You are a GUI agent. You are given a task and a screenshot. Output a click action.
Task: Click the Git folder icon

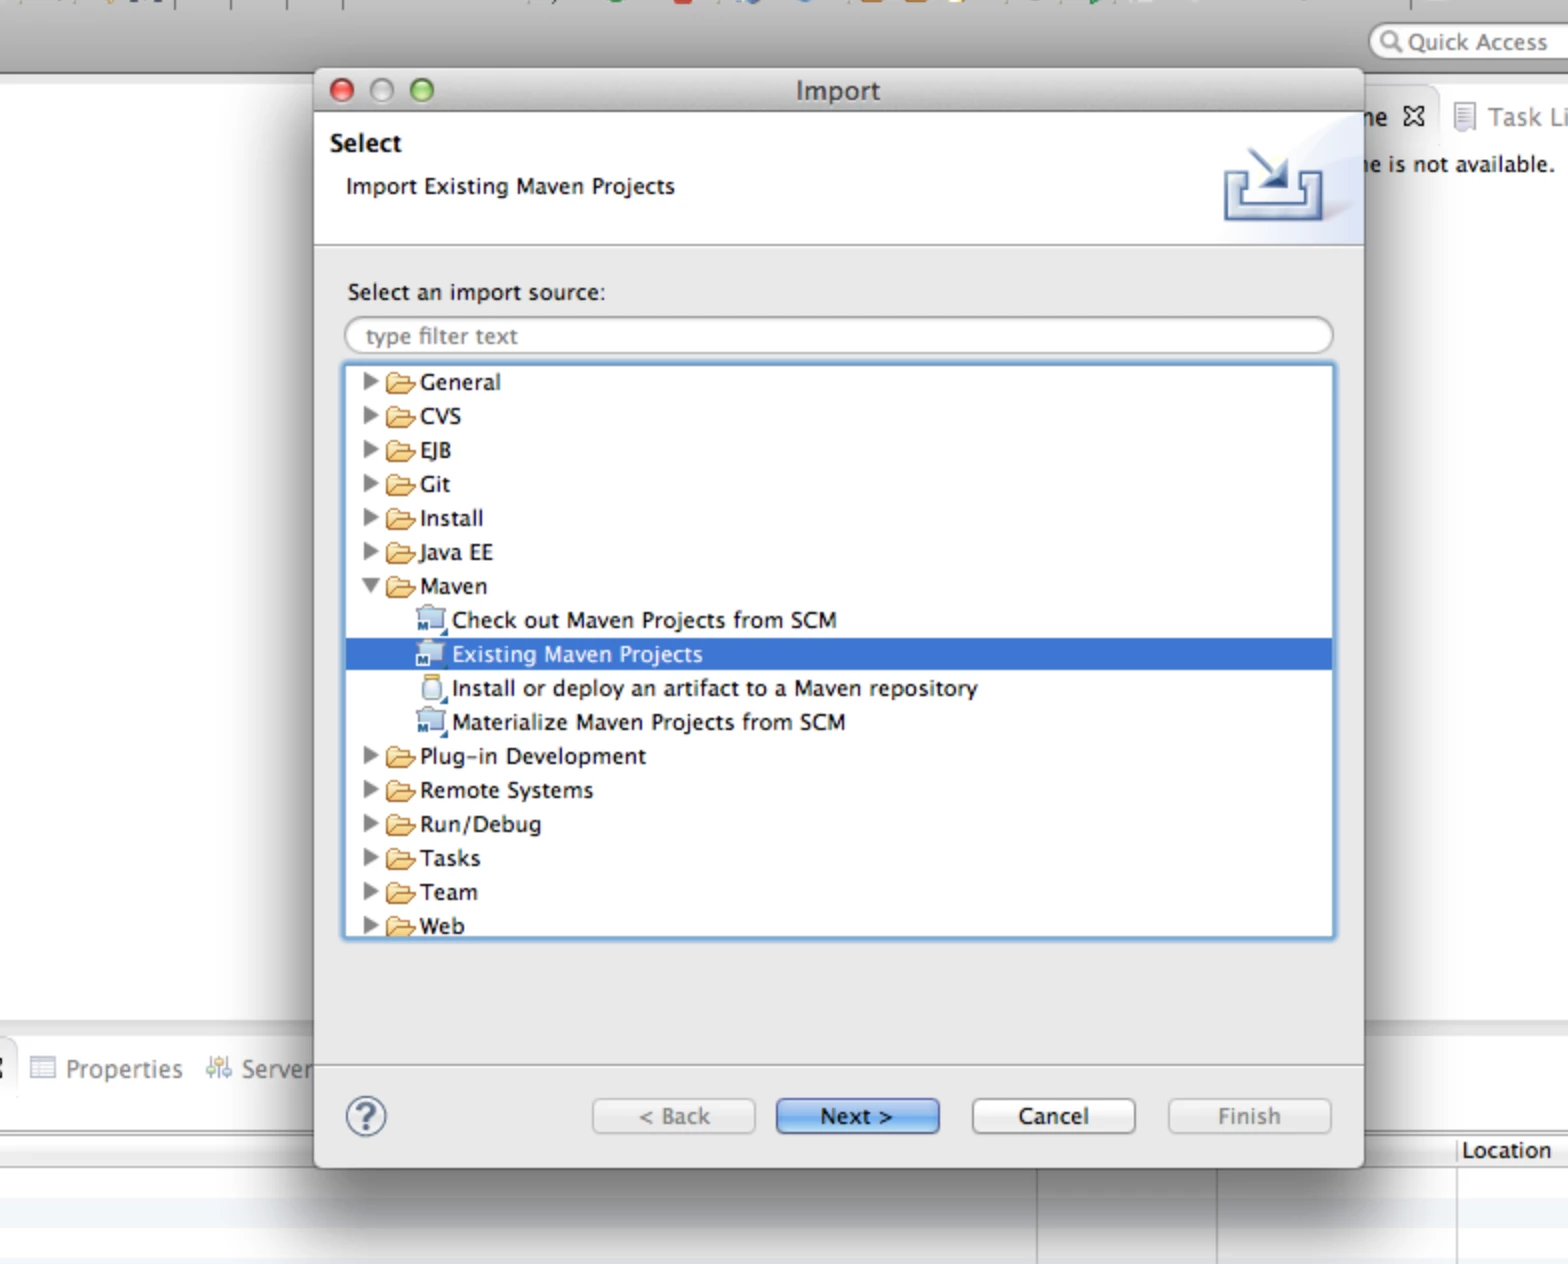[x=401, y=484]
